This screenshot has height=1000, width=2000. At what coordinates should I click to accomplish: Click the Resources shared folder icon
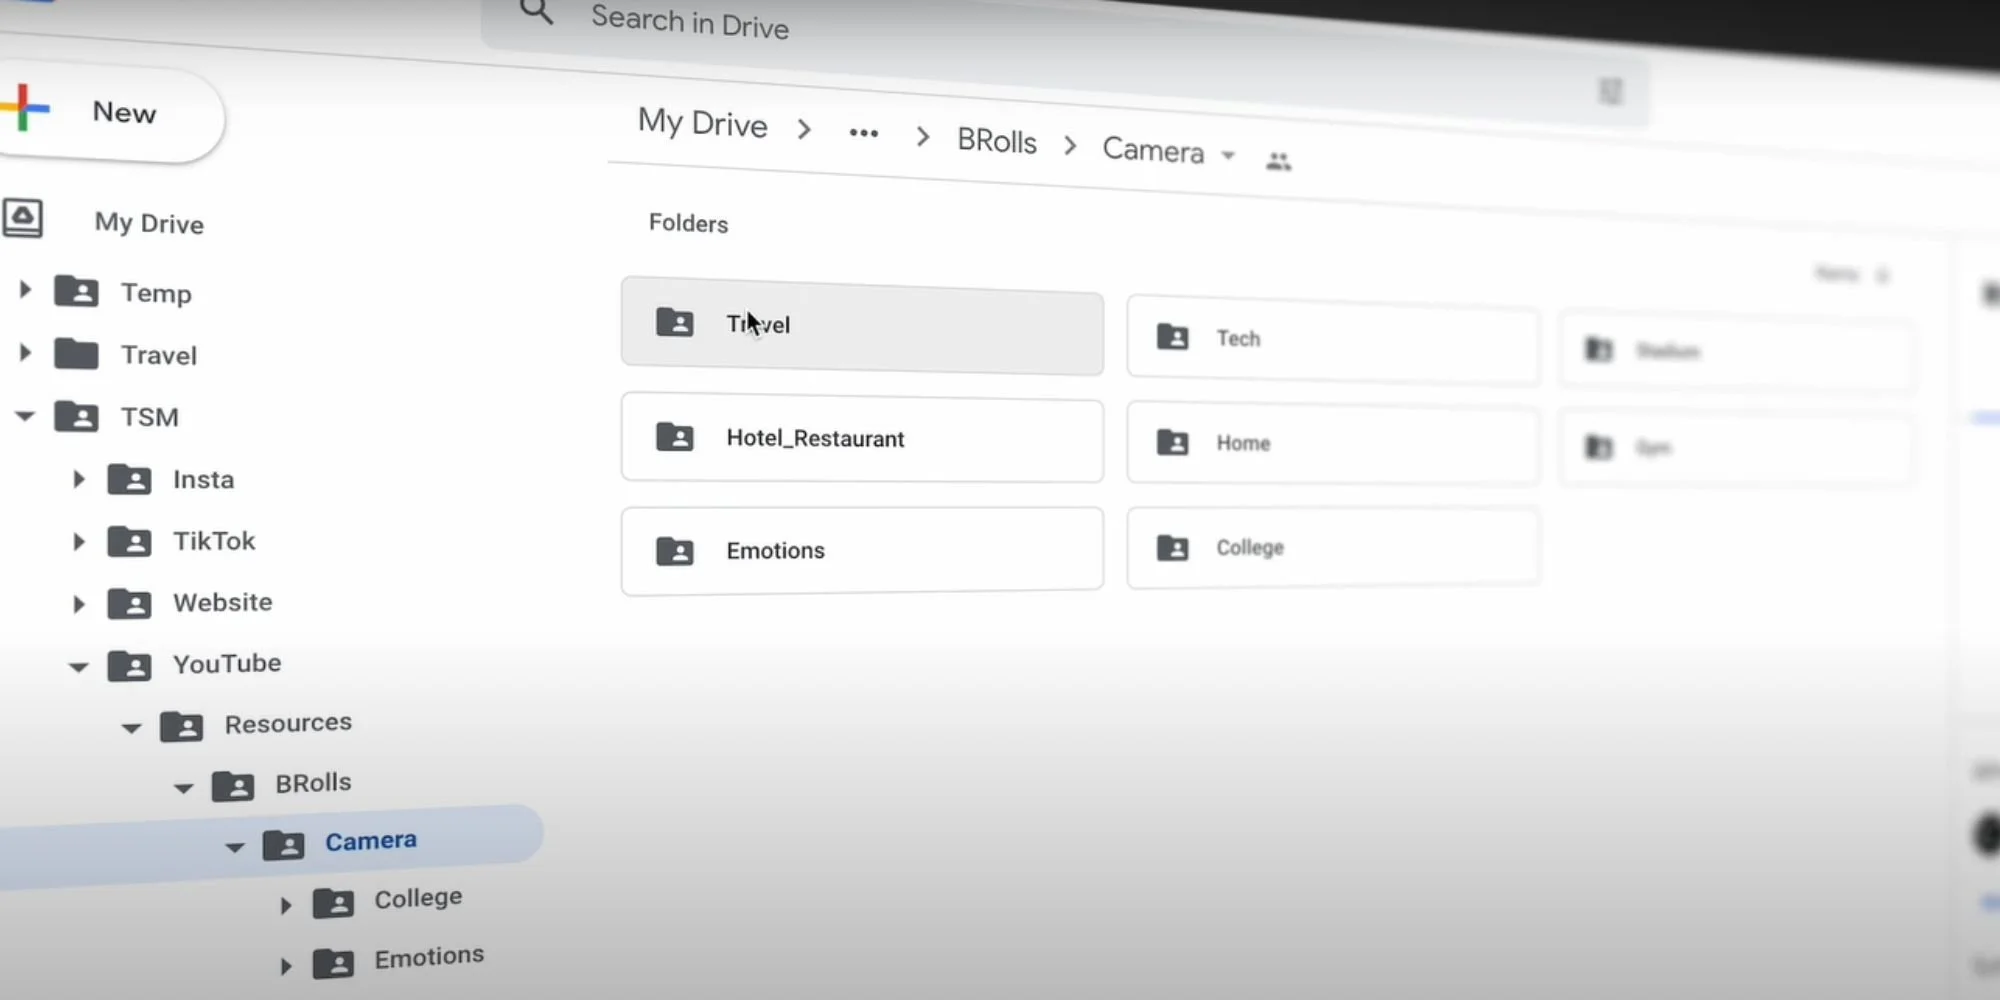181,726
